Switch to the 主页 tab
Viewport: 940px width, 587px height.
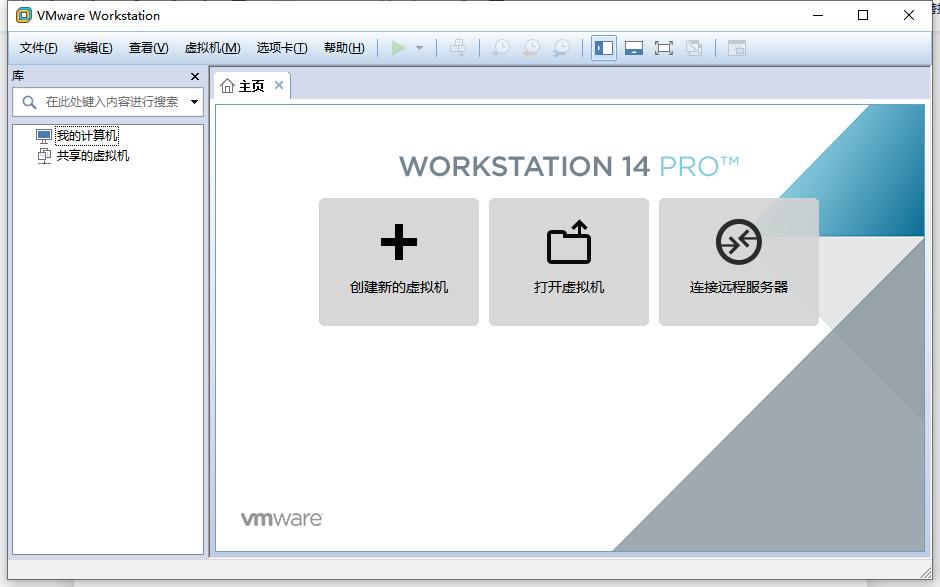point(245,86)
